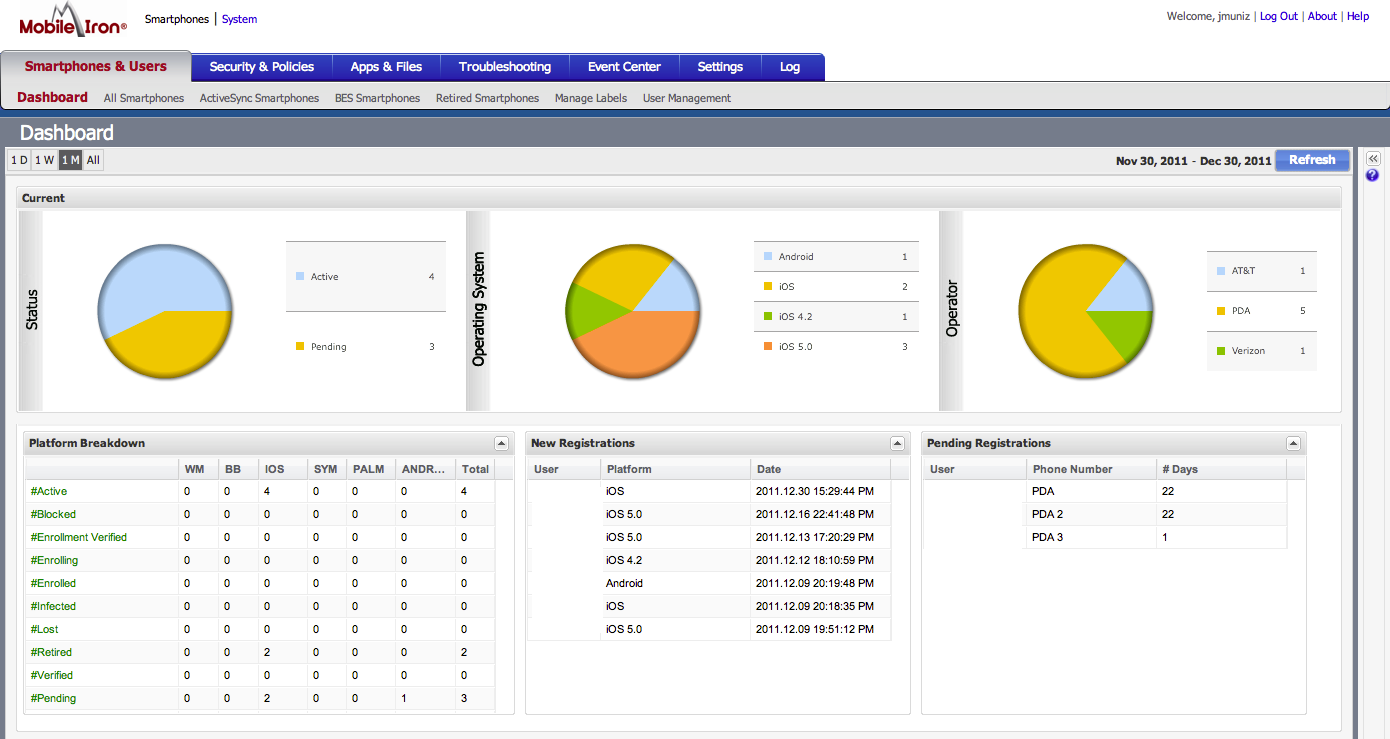The image size is (1390, 739).
Task: Collapse the Pending Registrations panel
Action: 1293,443
